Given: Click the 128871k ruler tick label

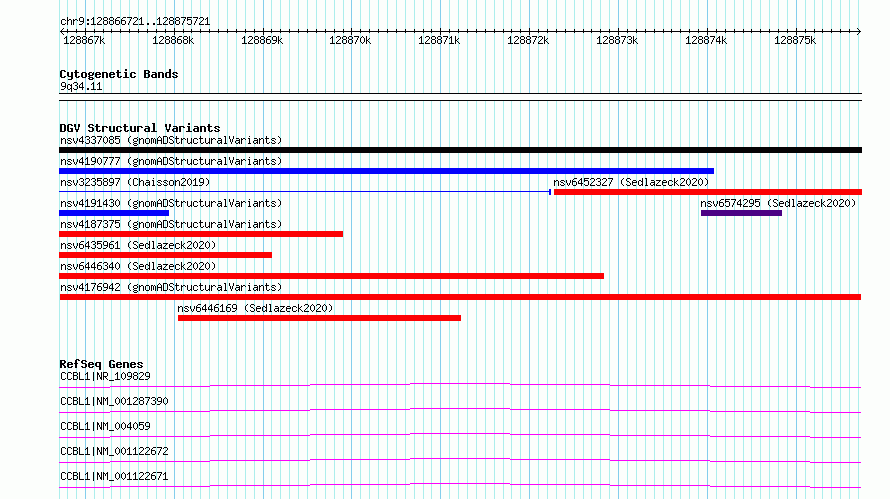Looking at the screenshot, I should point(439,40).
